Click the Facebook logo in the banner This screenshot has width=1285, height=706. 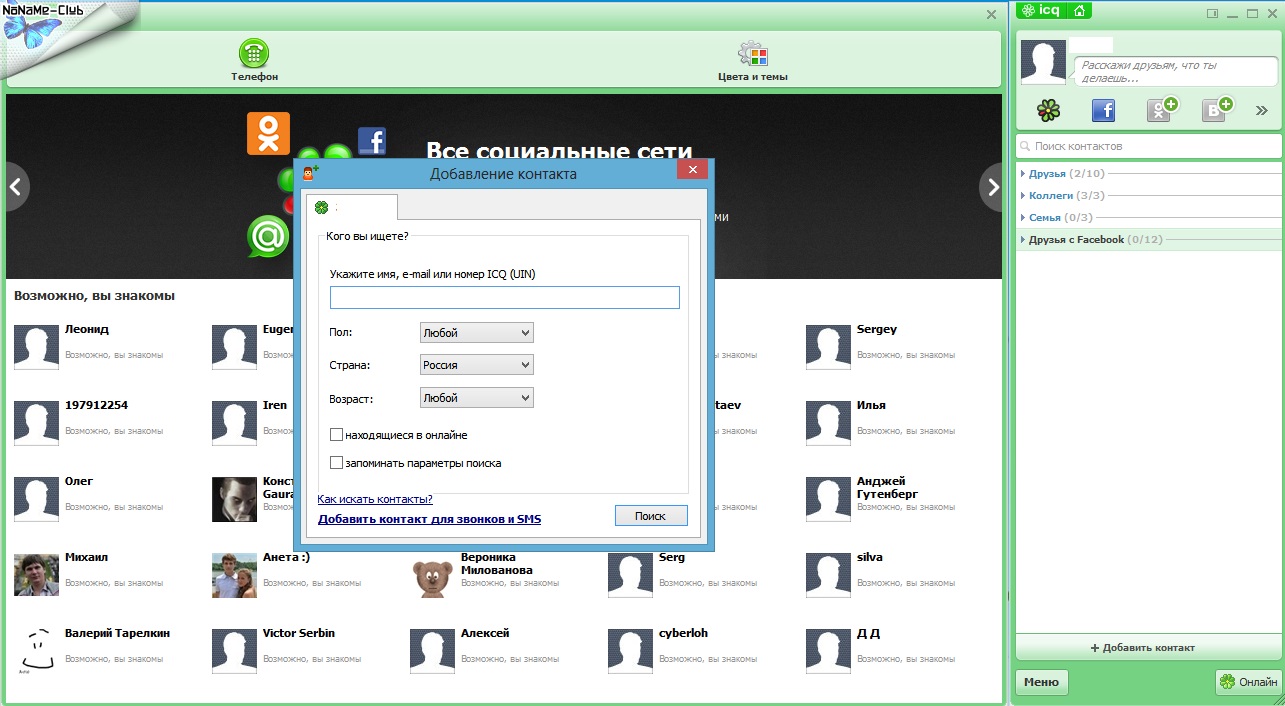pyautogui.click(x=372, y=141)
